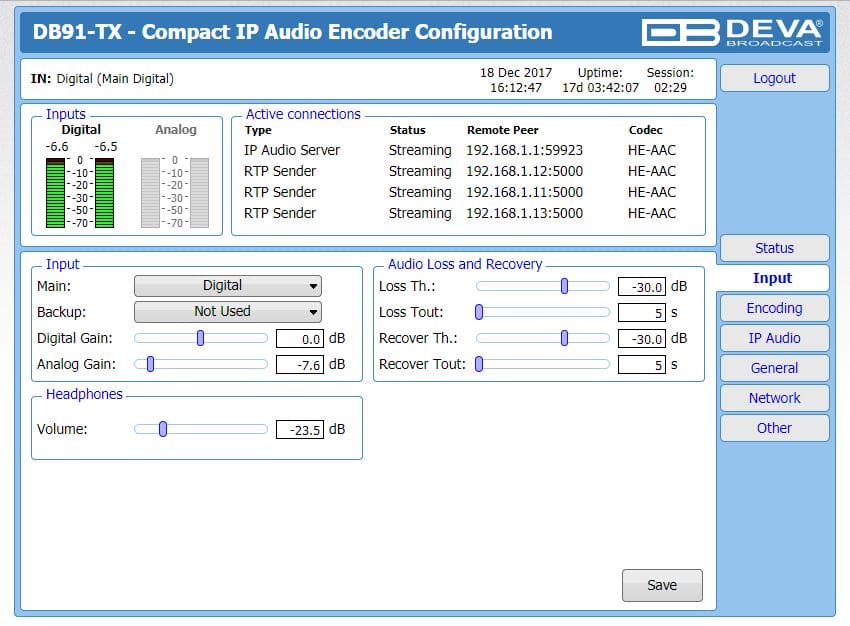Image resolution: width=850 pixels, height=626 pixels.
Task: Save the input configuration
Action: pos(662,585)
